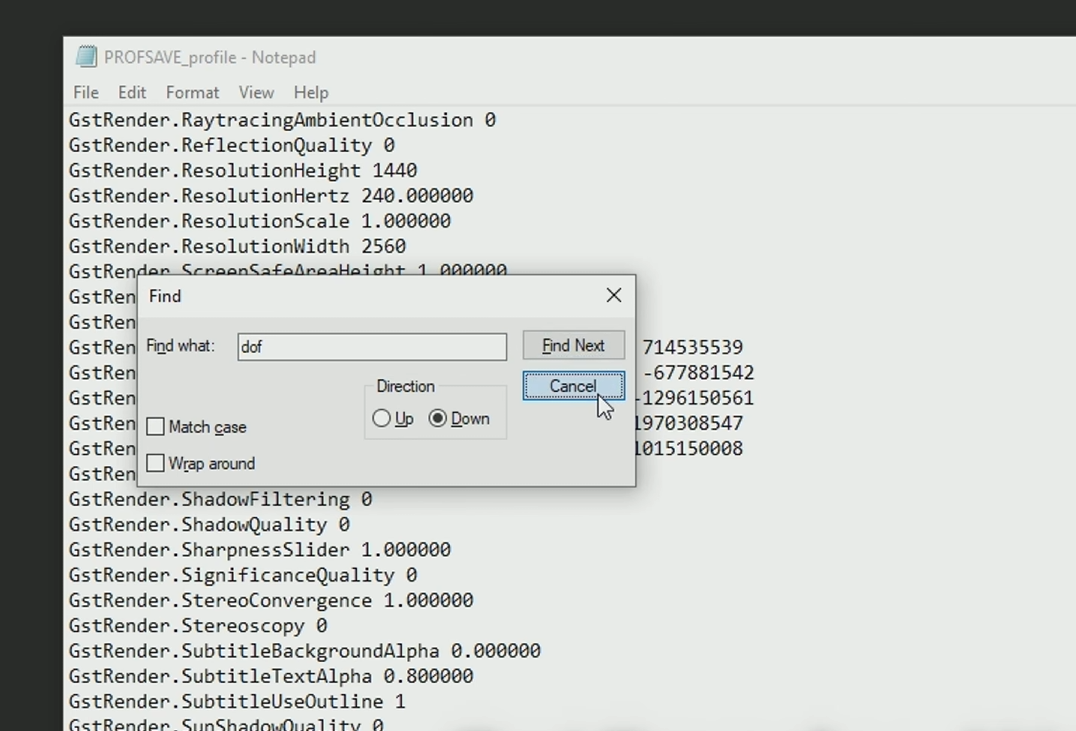The height and width of the screenshot is (731, 1076).
Task: Click the ResolutionHertz 240.000000 line
Action: 271,196
